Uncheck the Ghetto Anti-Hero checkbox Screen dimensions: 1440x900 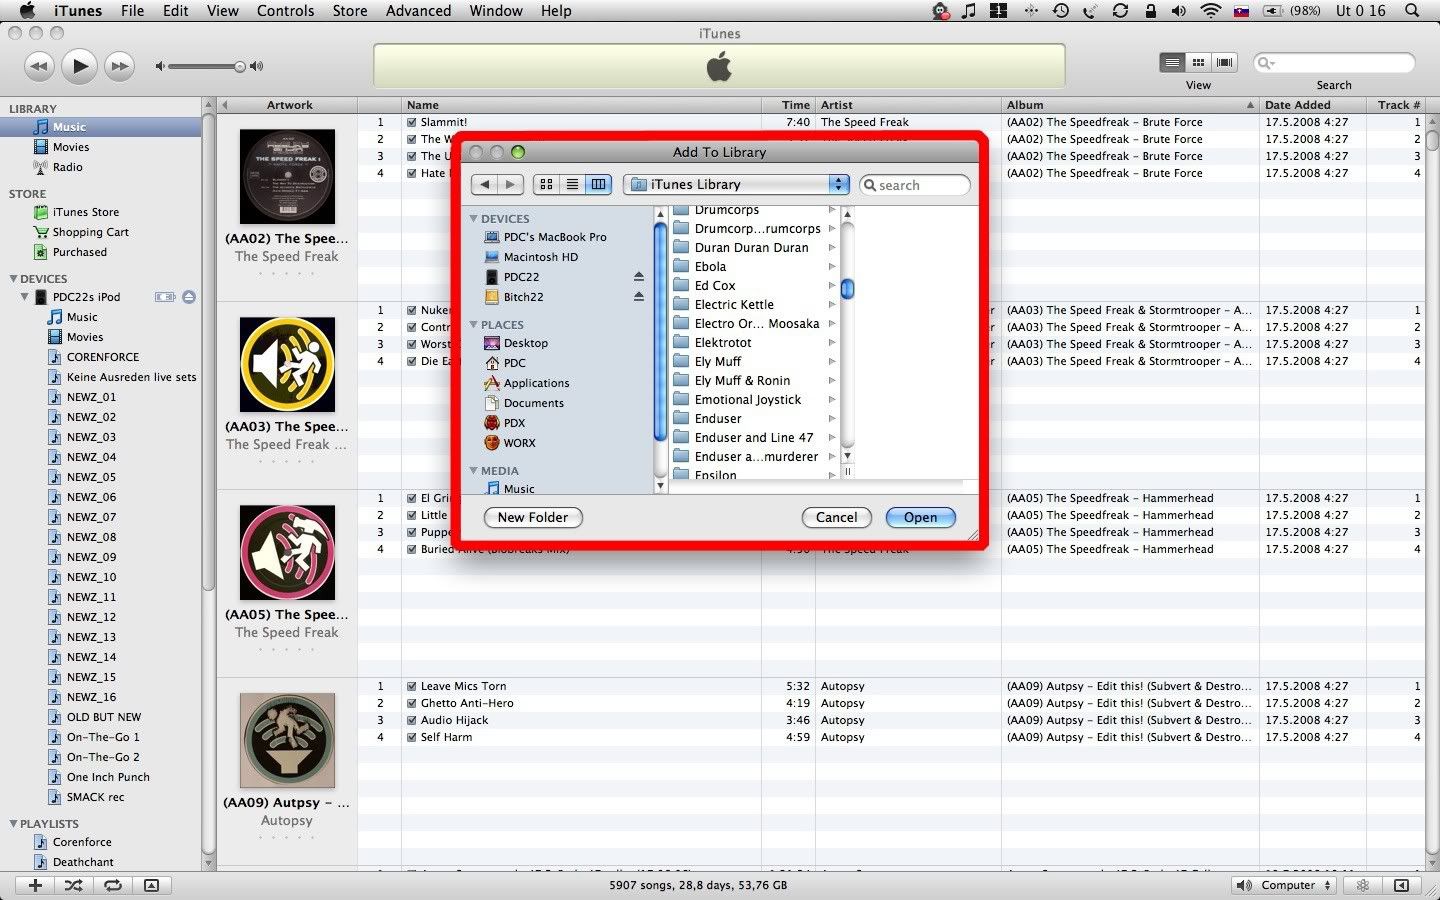point(412,703)
